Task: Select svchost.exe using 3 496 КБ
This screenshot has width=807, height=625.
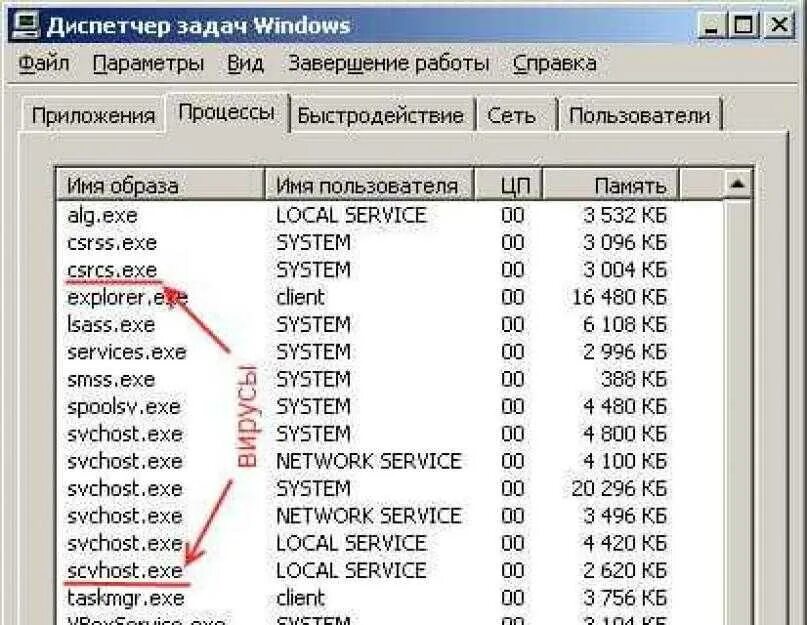Action: 125,516
